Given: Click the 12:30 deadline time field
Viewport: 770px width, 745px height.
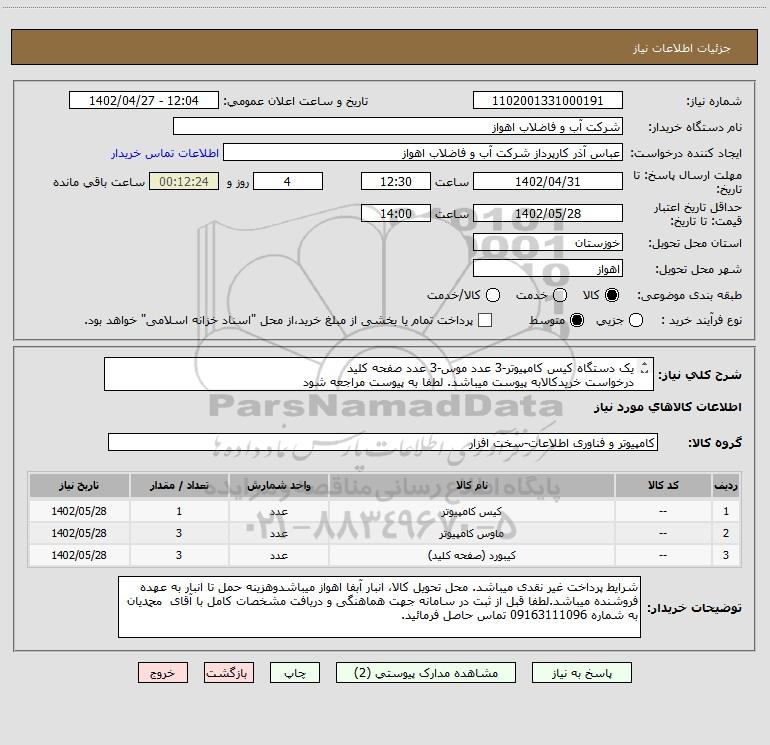Looking at the screenshot, I should pyautogui.click(x=396, y=181).
